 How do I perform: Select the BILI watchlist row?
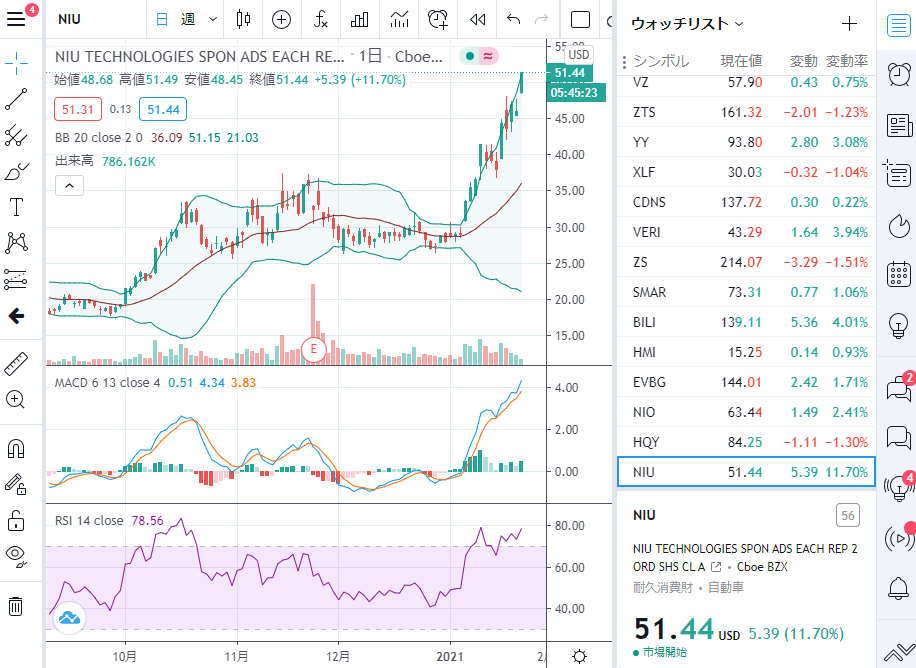pyautogui.click(x=746, y=322)
